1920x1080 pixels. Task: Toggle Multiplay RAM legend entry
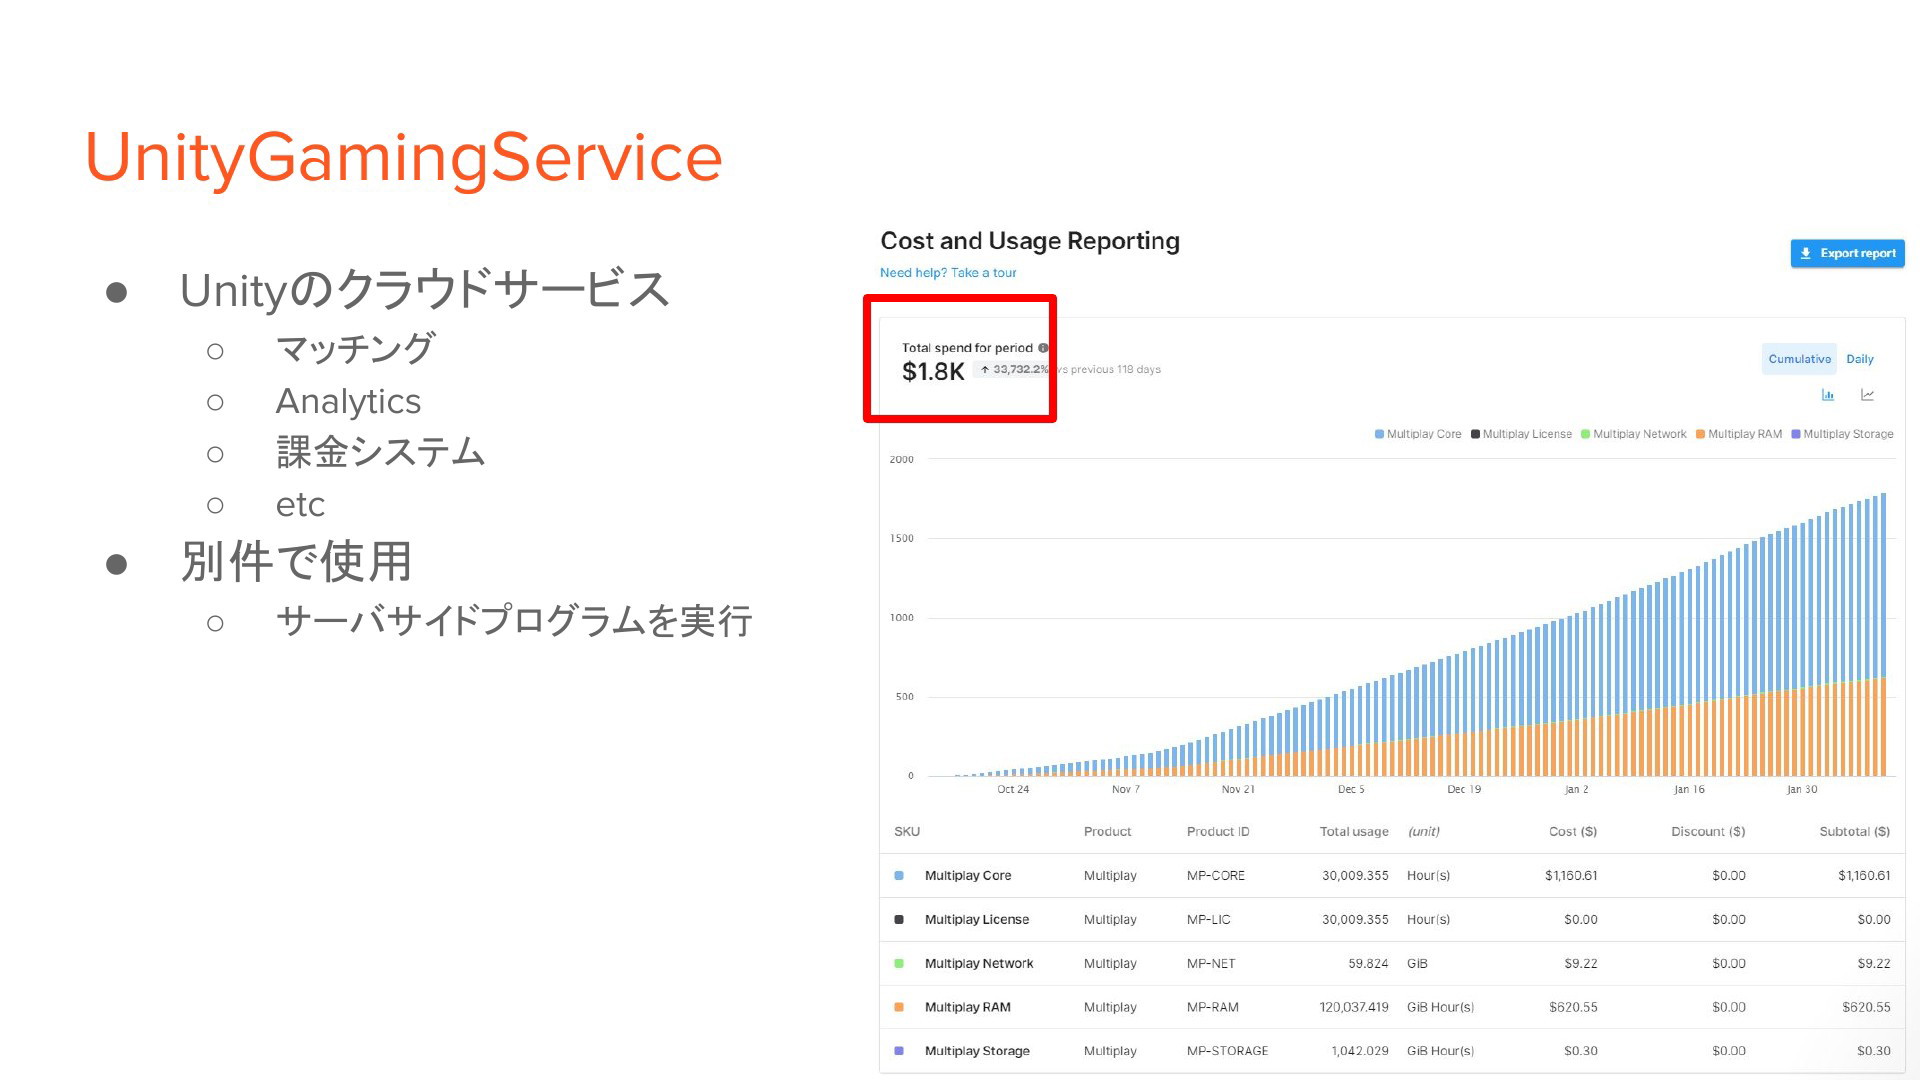[x=1739, y=434]
